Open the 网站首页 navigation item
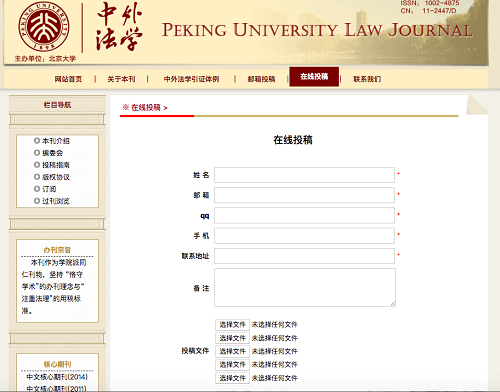The height and width of the screenshot is (392, 500). (68, 79)
